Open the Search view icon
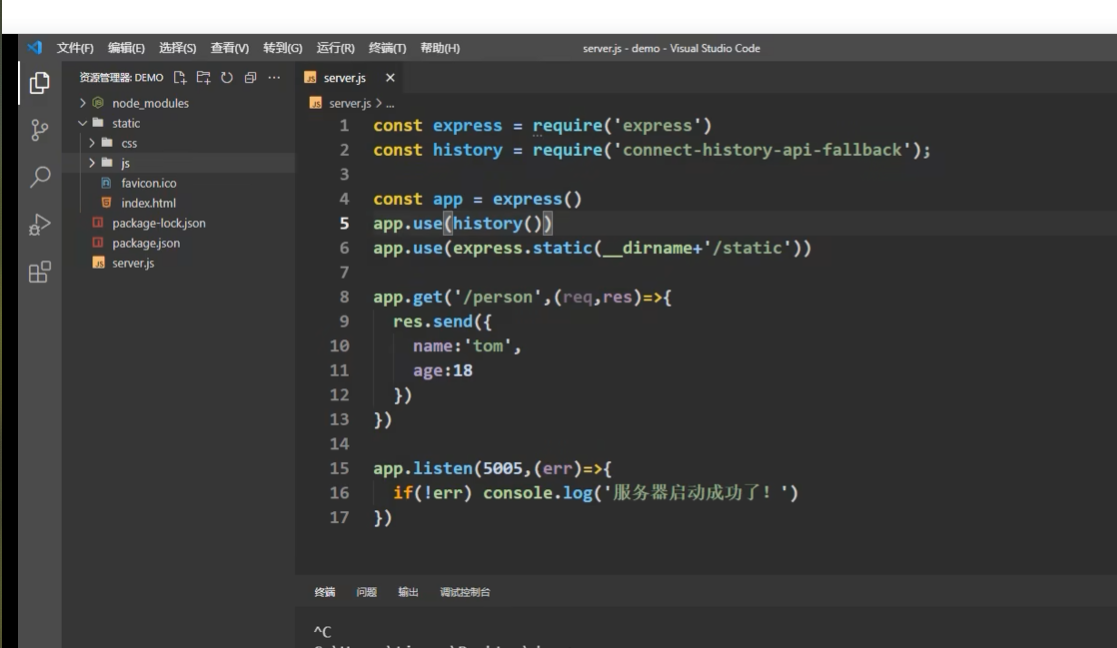The image size is (1117, 648). click(40, 177)
